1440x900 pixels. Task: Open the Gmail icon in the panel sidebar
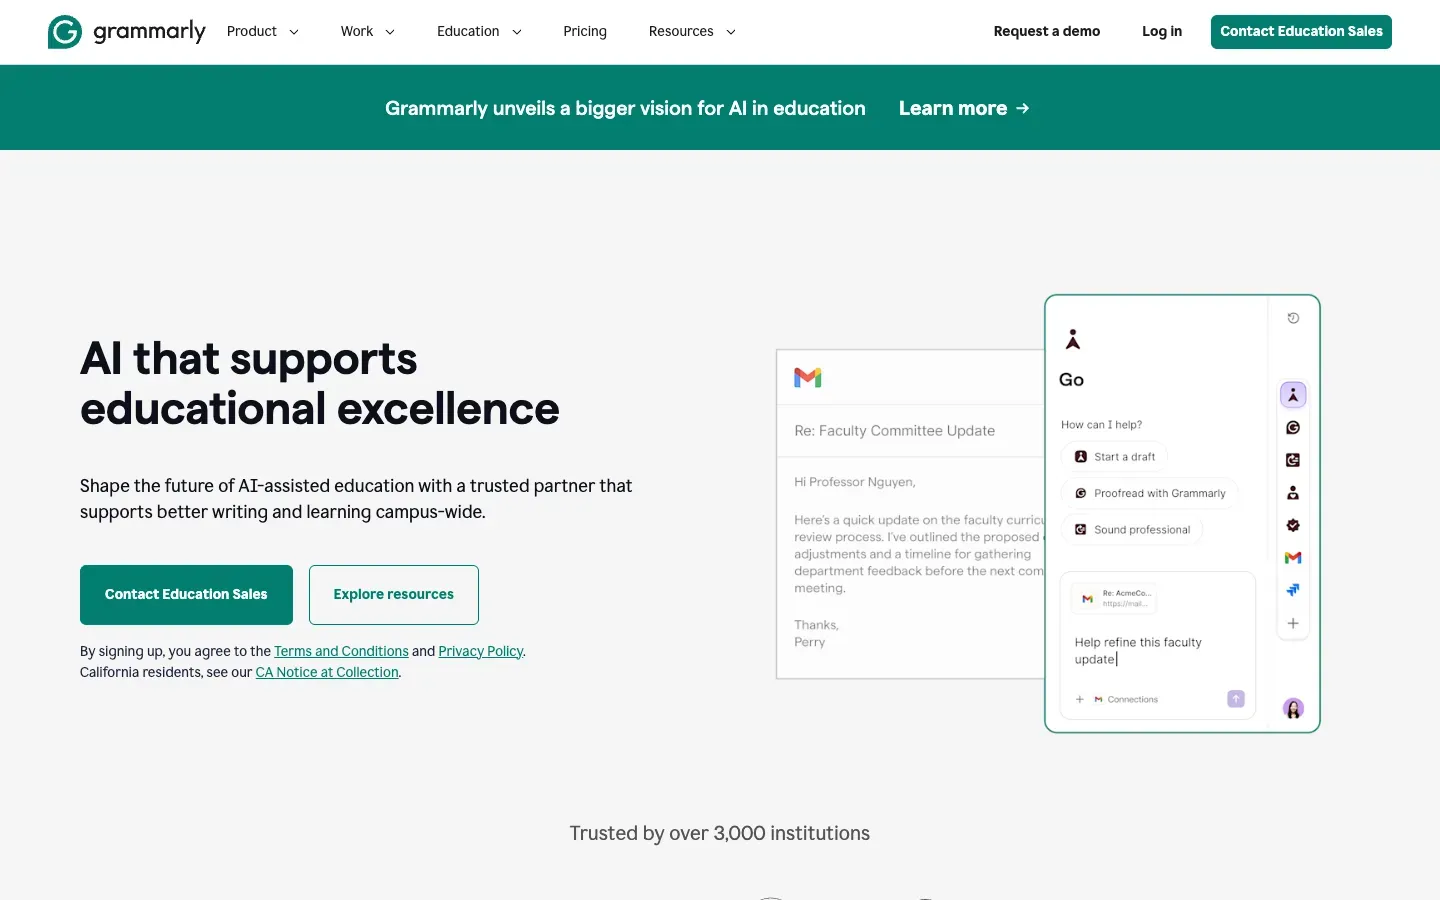[x=1293, y=558]
